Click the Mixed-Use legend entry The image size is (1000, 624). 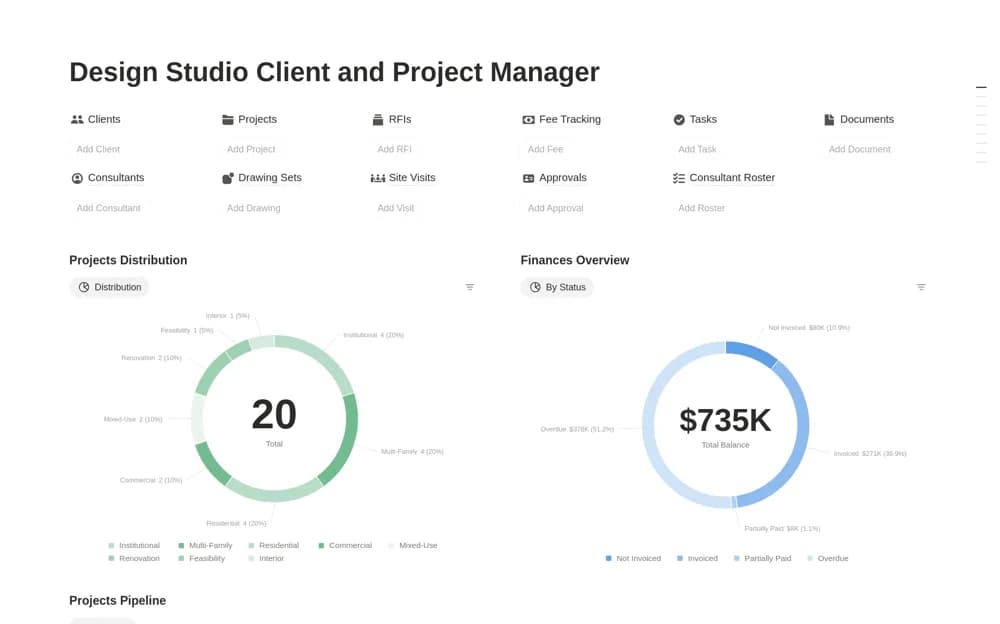[x=413, y=546]
